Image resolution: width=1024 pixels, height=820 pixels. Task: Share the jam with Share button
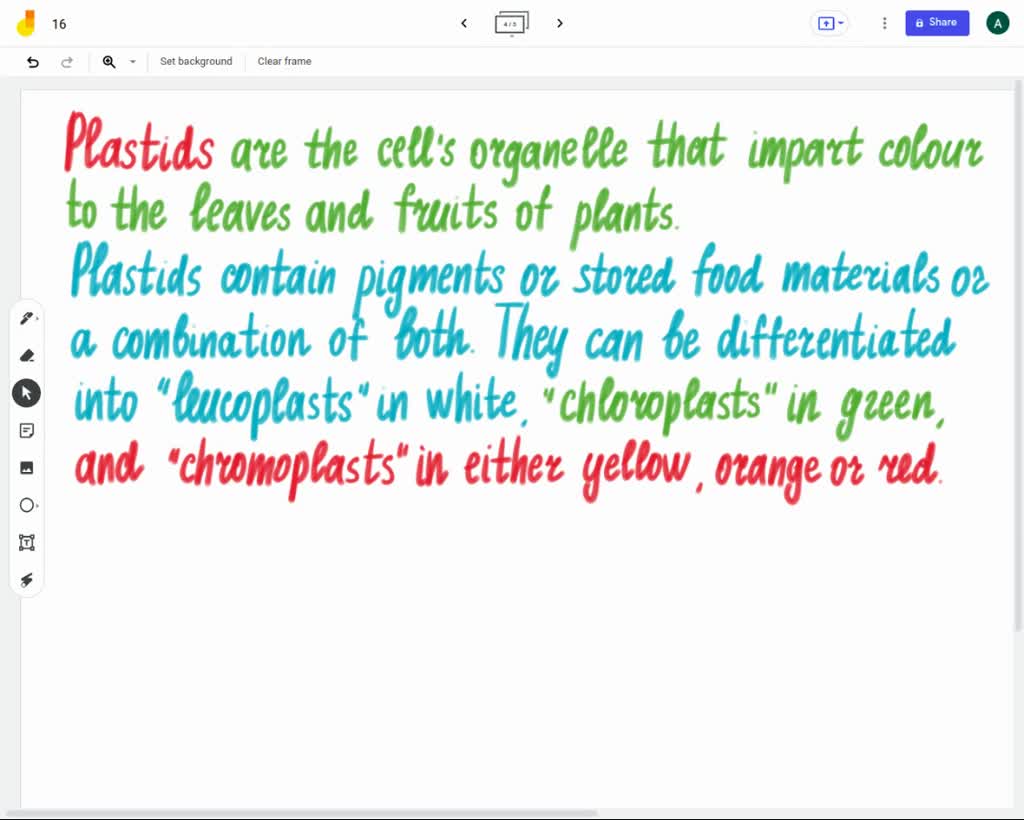[937, 22]
